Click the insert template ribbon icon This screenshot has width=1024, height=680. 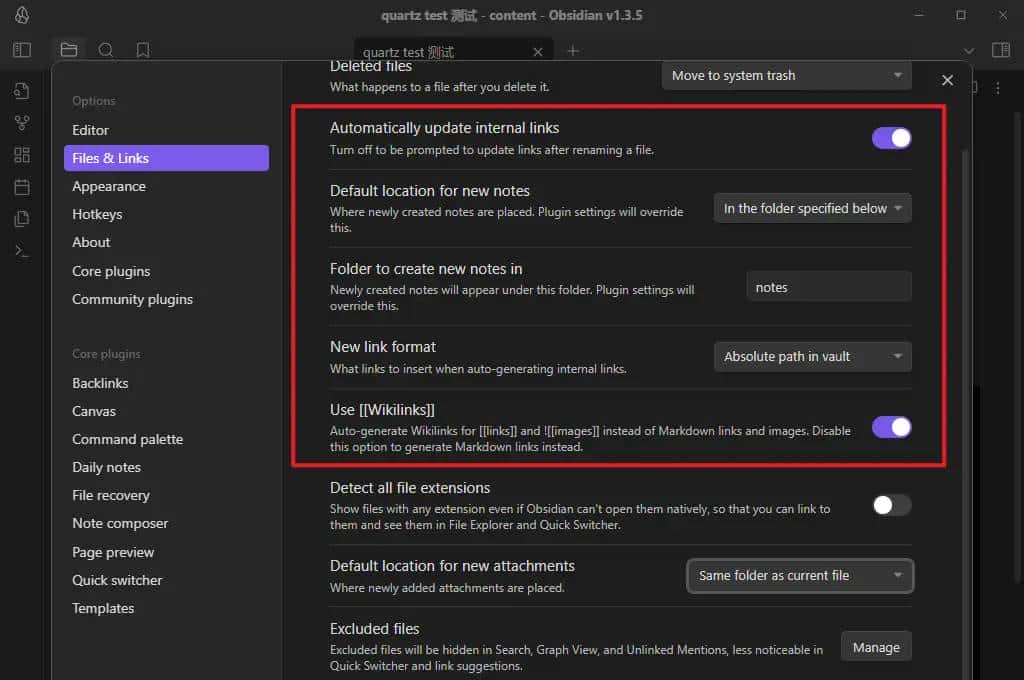(x=22, y=219)
